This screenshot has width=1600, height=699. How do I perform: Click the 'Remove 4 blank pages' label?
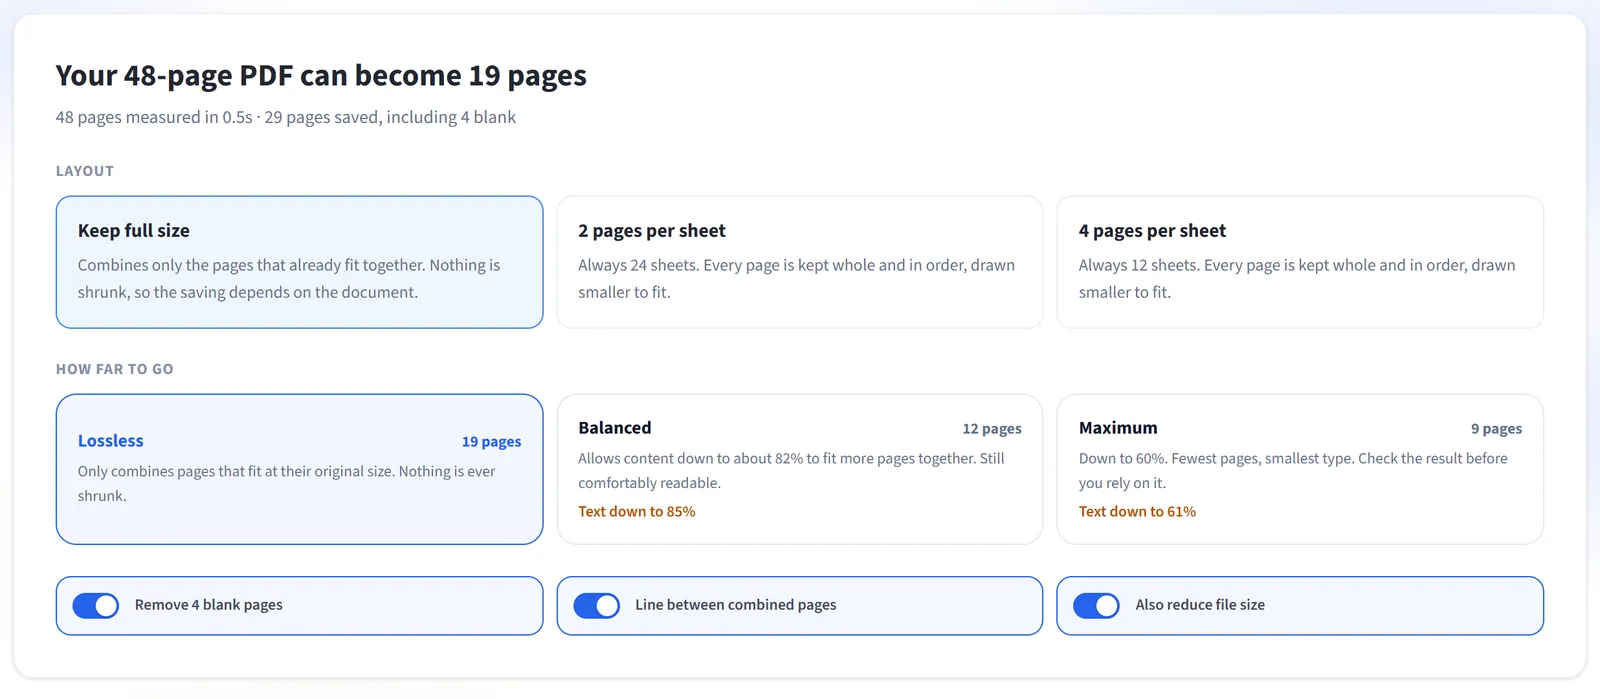tap(209, 605)
